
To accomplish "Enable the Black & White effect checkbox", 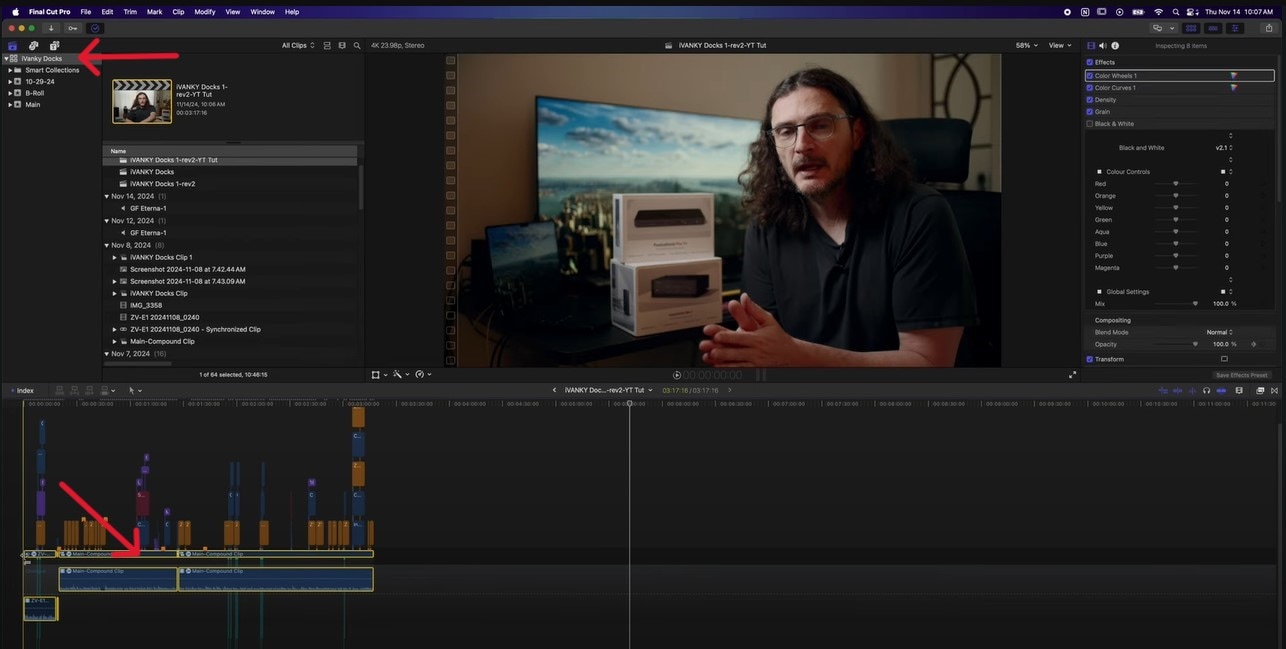I will pyautogui.click(x=1090, y=124).
